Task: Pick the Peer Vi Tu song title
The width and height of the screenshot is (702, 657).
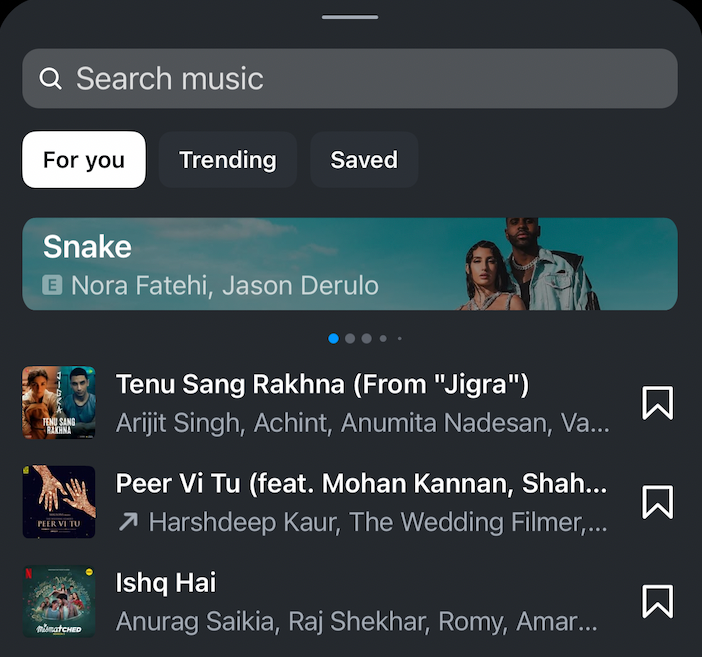Action: pyautogui.click(x=361, y=483)
